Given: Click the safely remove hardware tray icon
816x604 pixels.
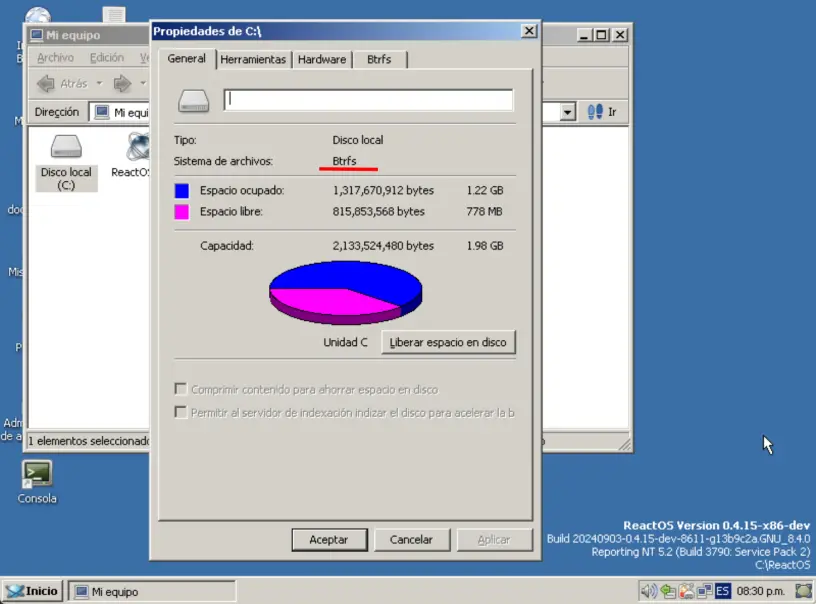Looking at the screenshot, I should [x=668, y=591].
